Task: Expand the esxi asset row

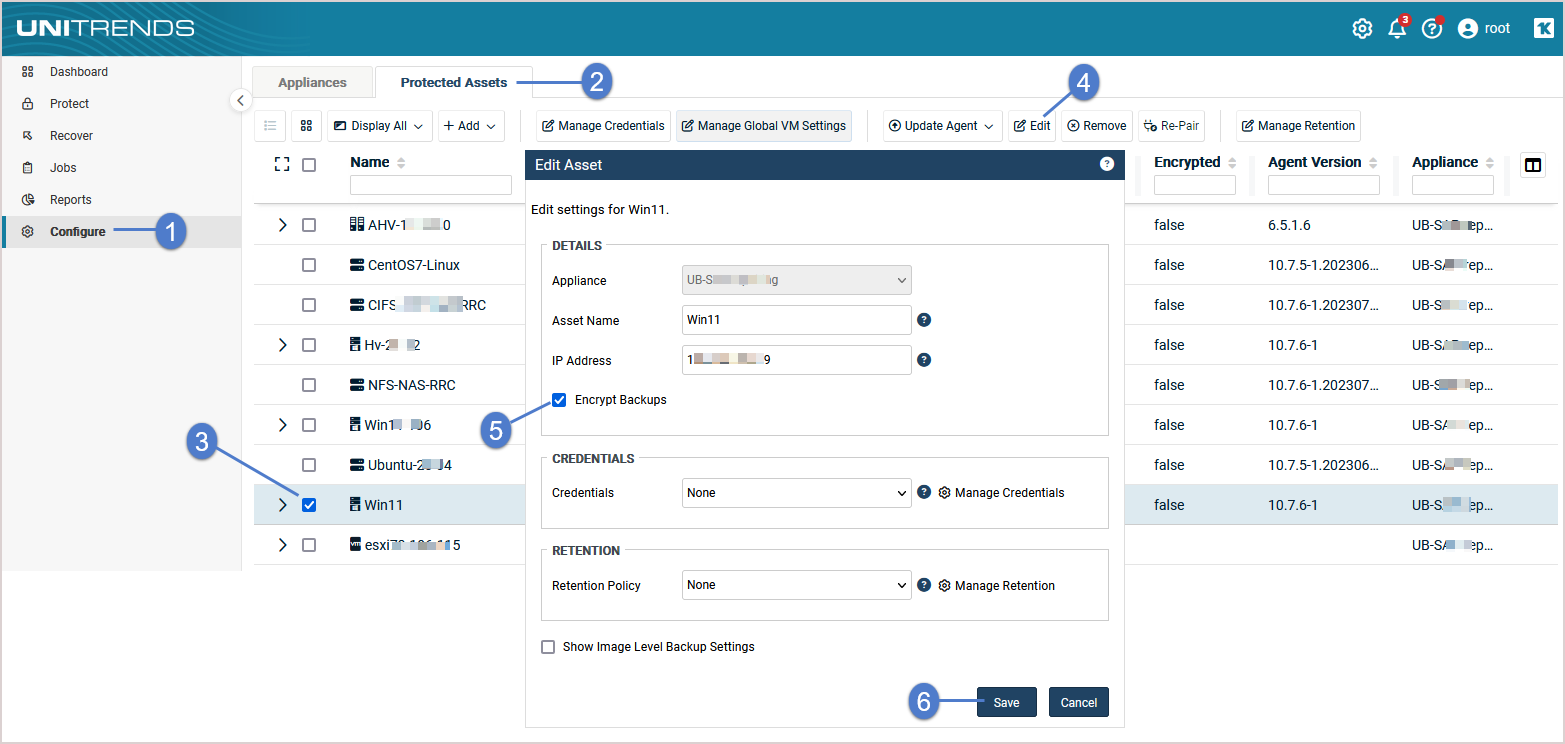Action: (x=282, y=545)
